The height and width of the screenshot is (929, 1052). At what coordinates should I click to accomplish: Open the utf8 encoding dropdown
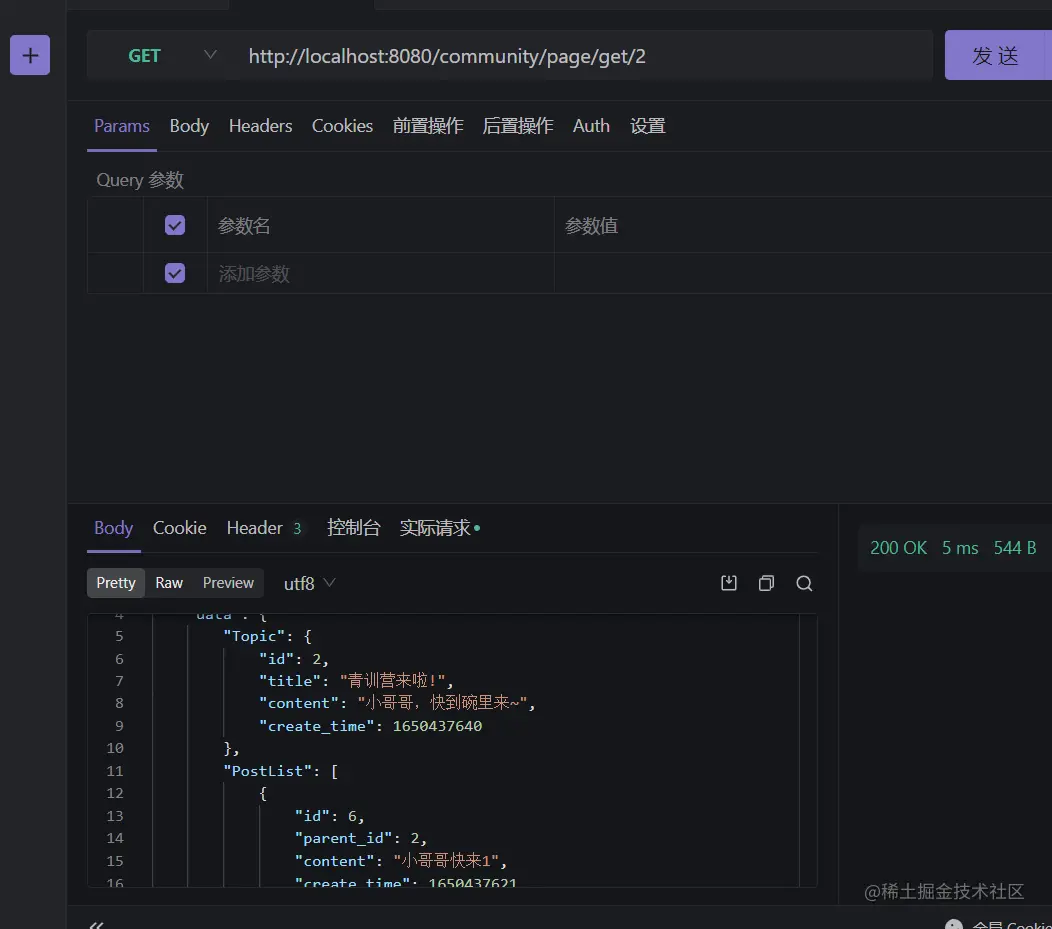point(309,584)
